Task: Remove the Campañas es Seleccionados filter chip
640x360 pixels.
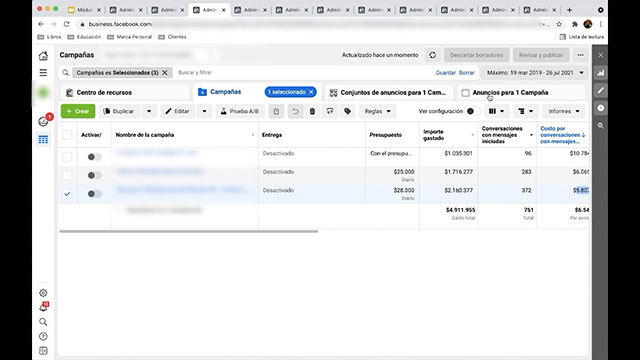Action: click(x=165, y=73)
